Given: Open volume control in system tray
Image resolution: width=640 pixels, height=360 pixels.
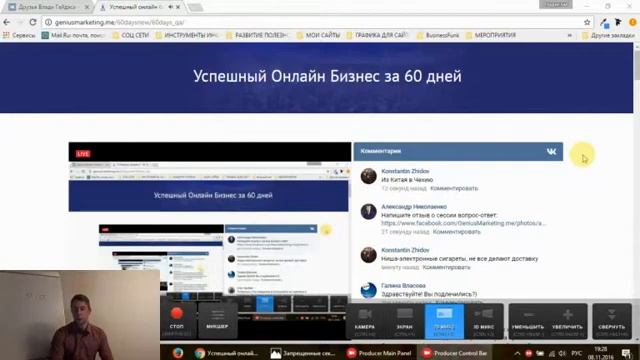Looking at the screenshot, I should tap(562, 353).
